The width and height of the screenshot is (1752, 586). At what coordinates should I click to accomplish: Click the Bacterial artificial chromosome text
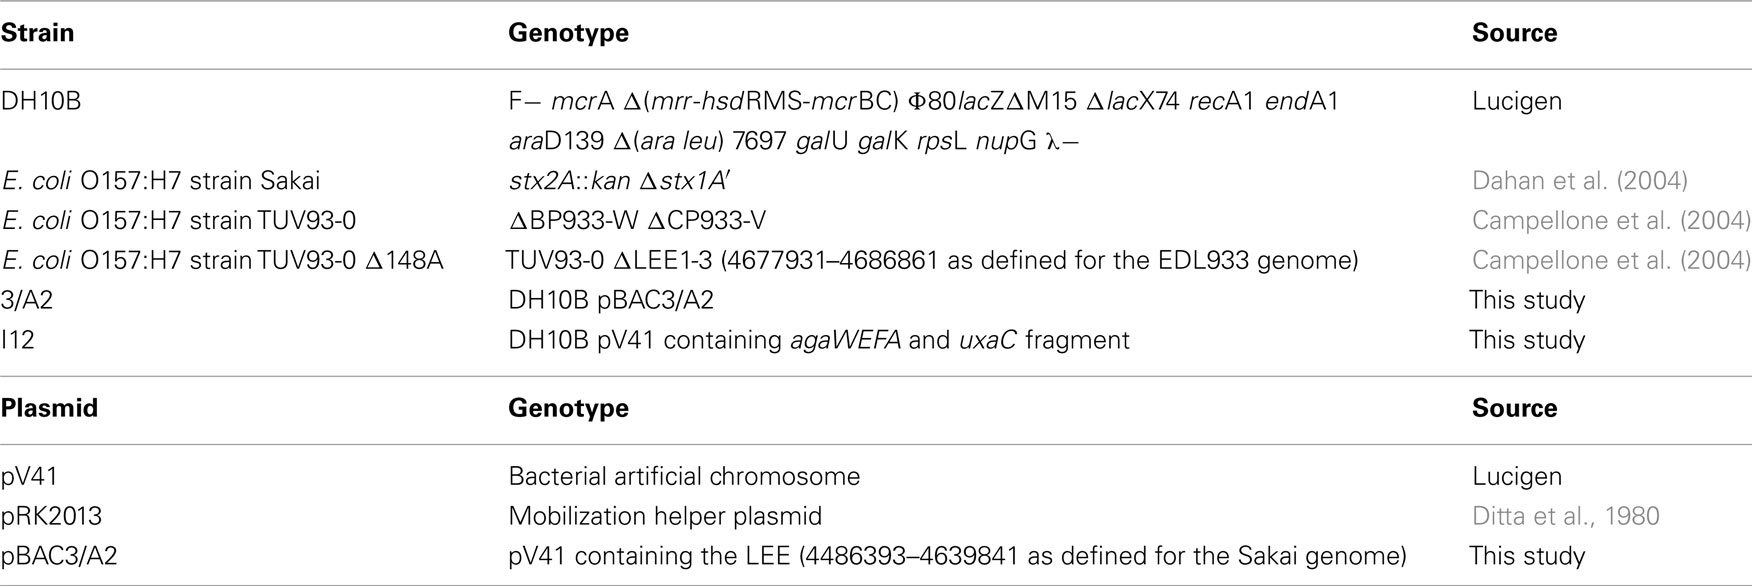pos(684,476)
